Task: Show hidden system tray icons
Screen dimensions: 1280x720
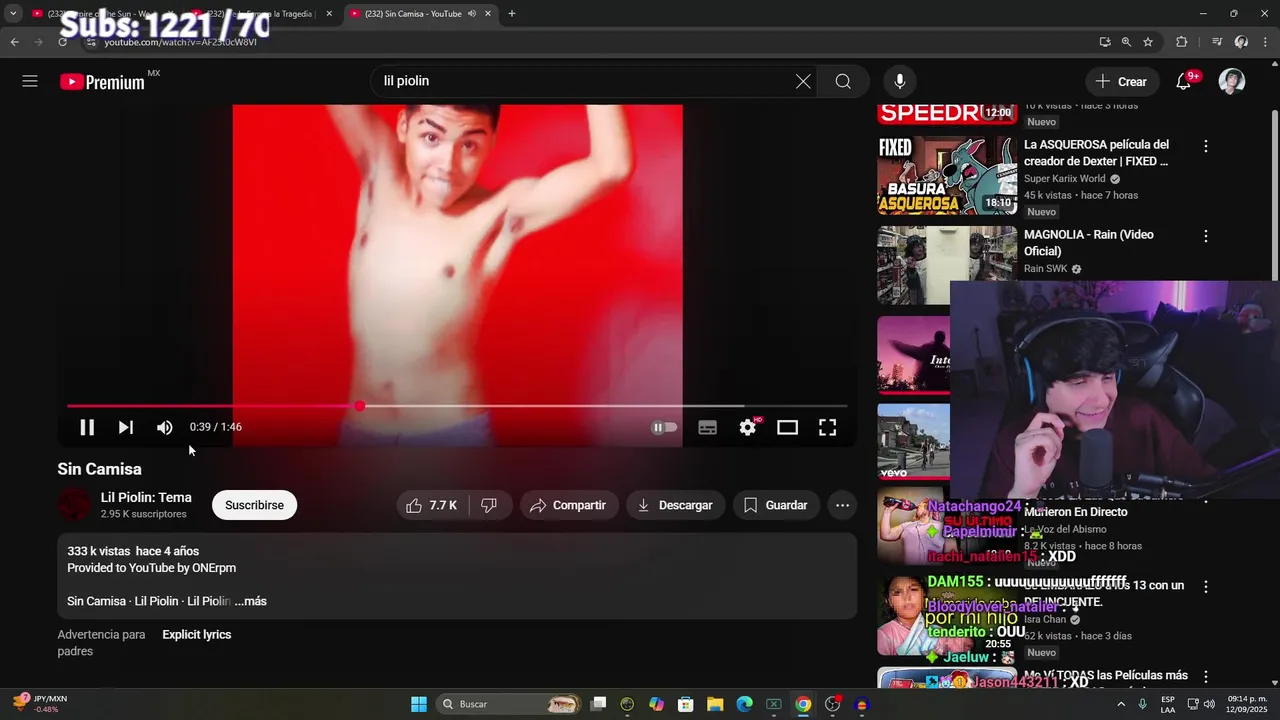Action: (x=1122, y=704)
